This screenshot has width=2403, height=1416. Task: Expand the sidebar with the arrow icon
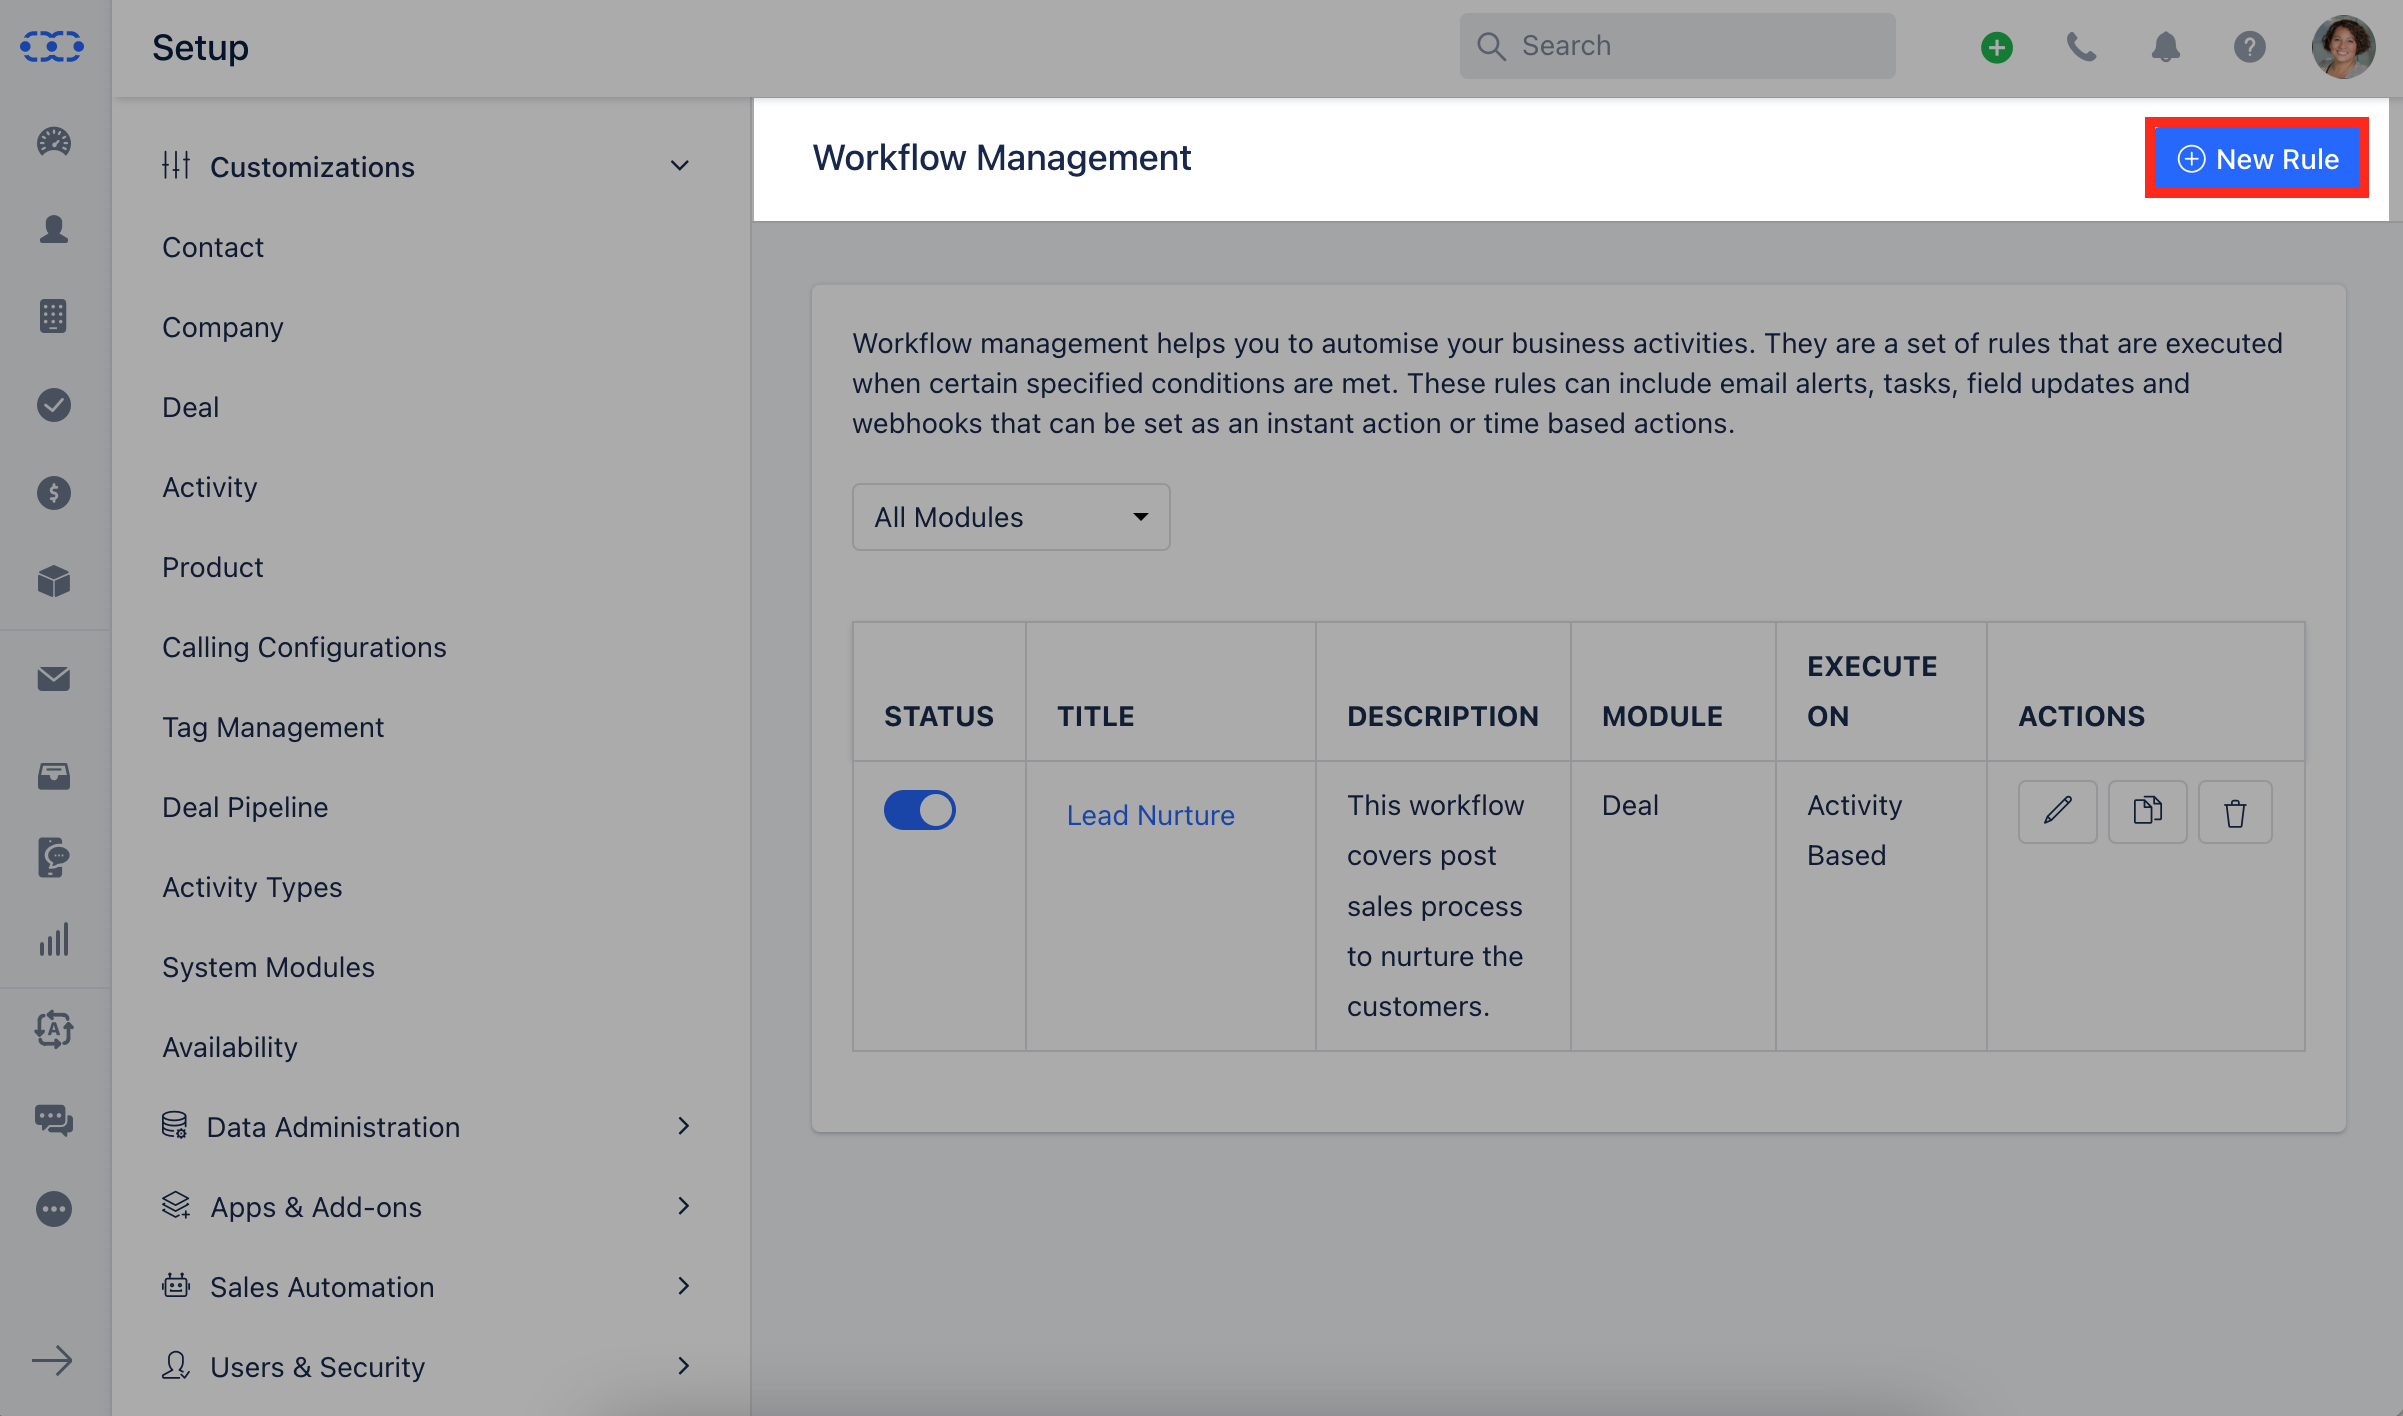[52, 1360]
